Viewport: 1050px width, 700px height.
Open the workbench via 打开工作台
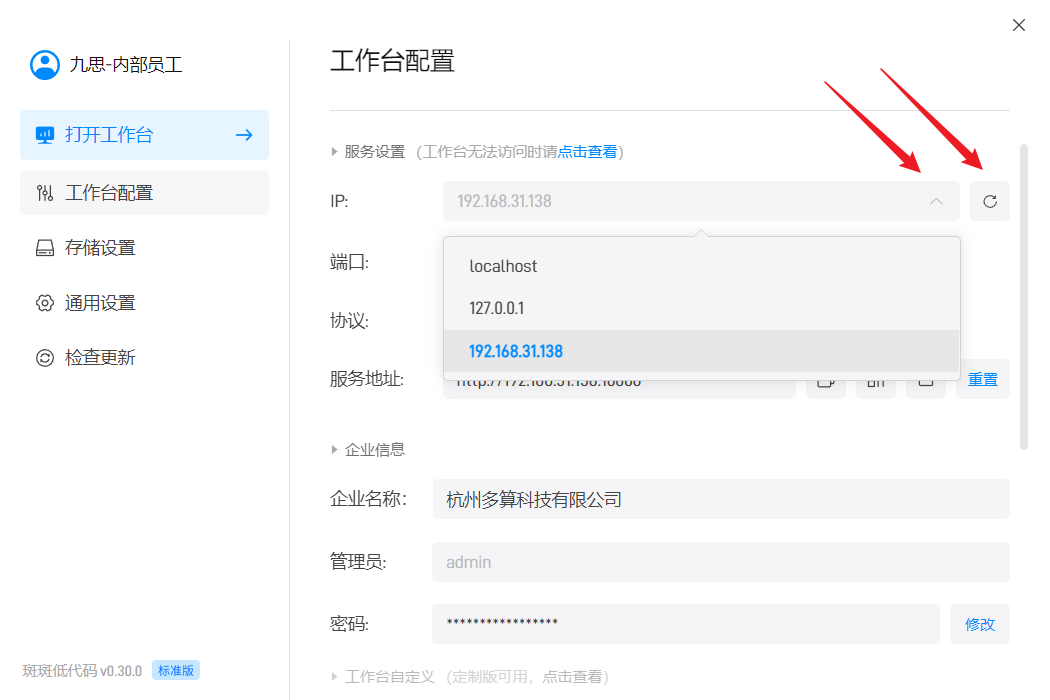point(145,135)
